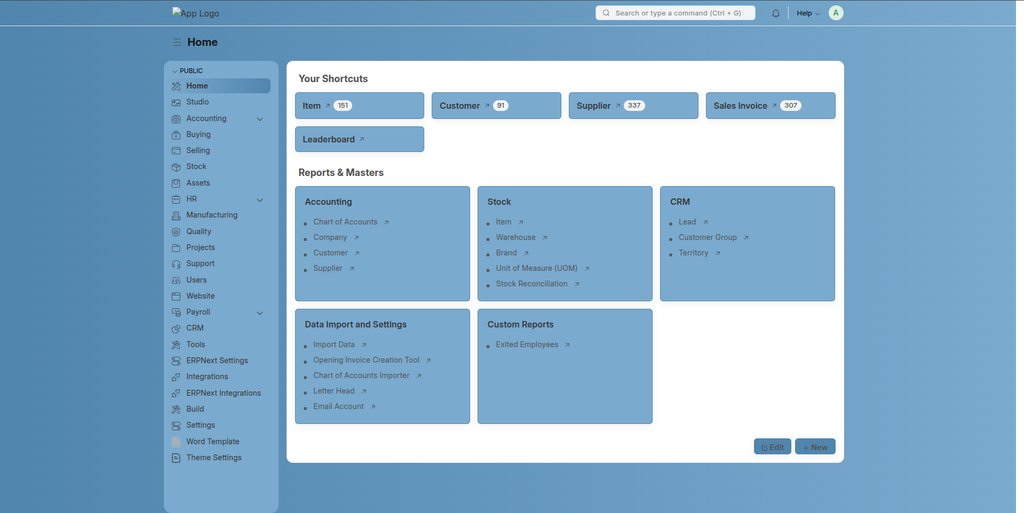Select Home in the sidebar
Image resolution: width=1024 pixels, height=513 pixels.
221,86
